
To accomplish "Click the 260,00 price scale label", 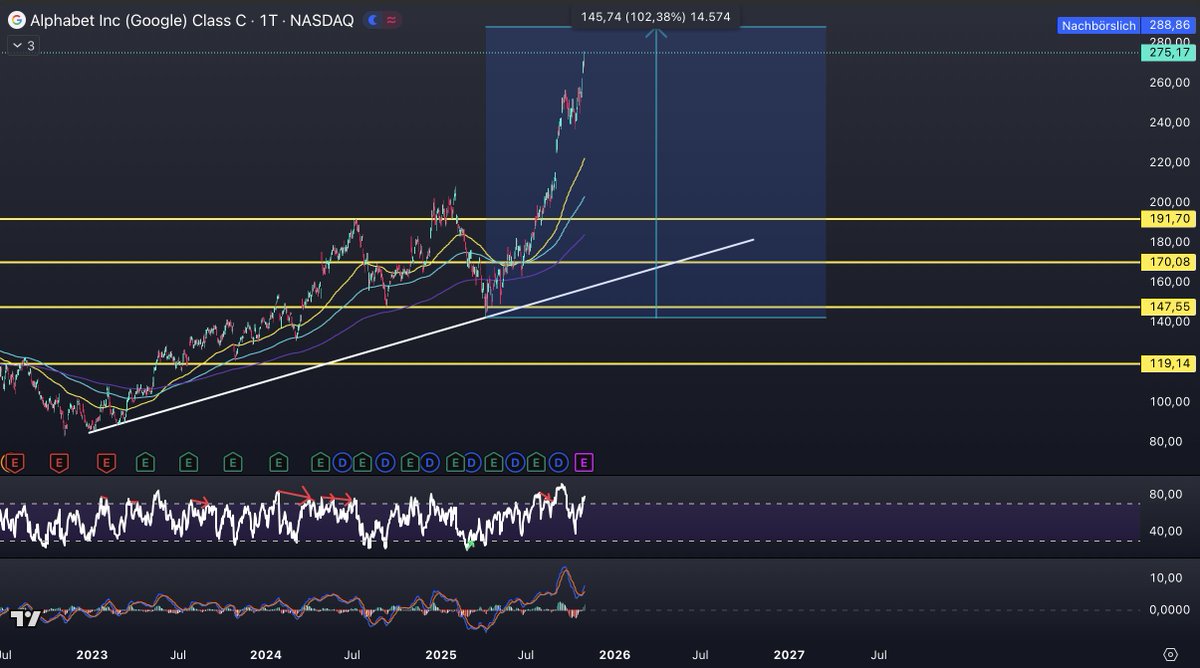I will click(x=1169, y=83).
